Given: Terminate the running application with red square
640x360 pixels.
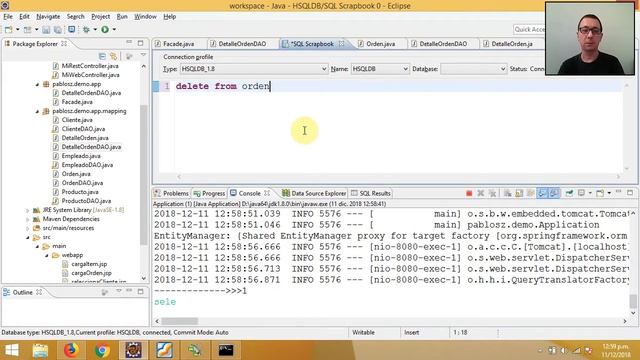Looking at the screenshot, I should point(469,193).
